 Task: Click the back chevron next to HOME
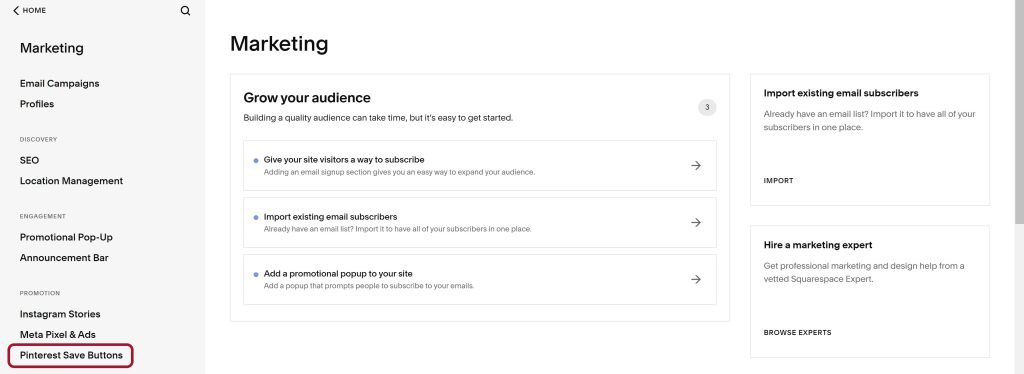click(x=16, y=10)
